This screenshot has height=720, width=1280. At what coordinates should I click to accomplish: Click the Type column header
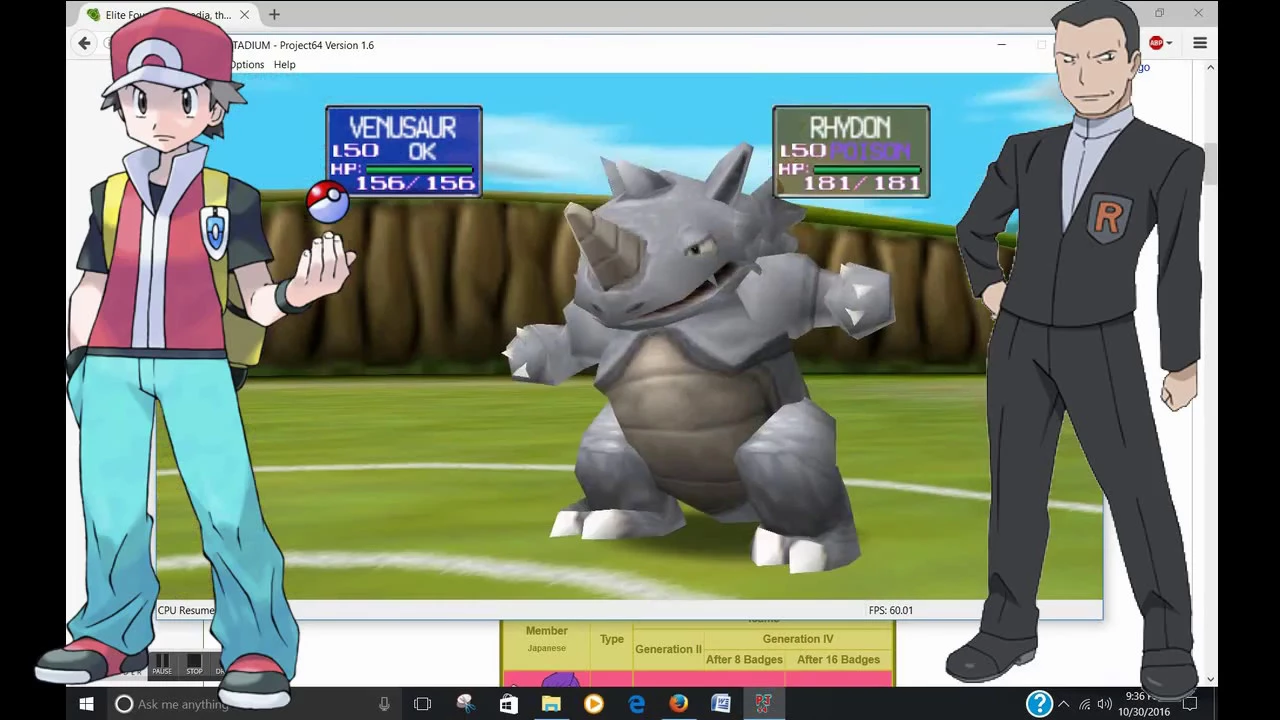612,639
